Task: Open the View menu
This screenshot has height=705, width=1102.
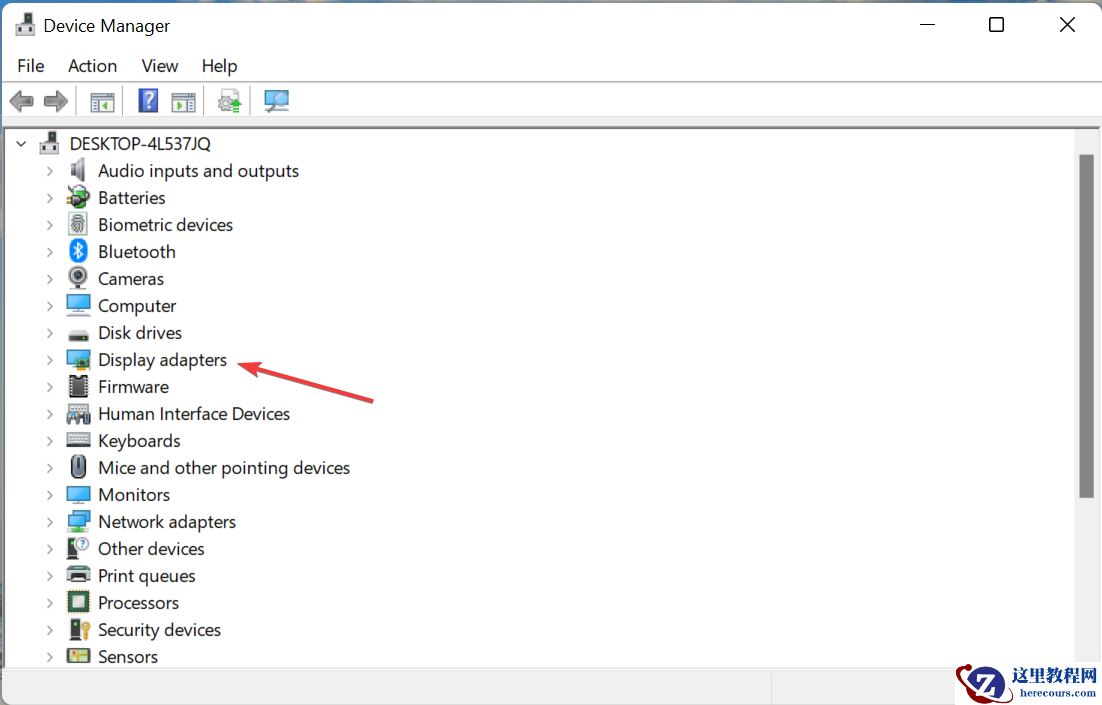Action: point(160,65)
